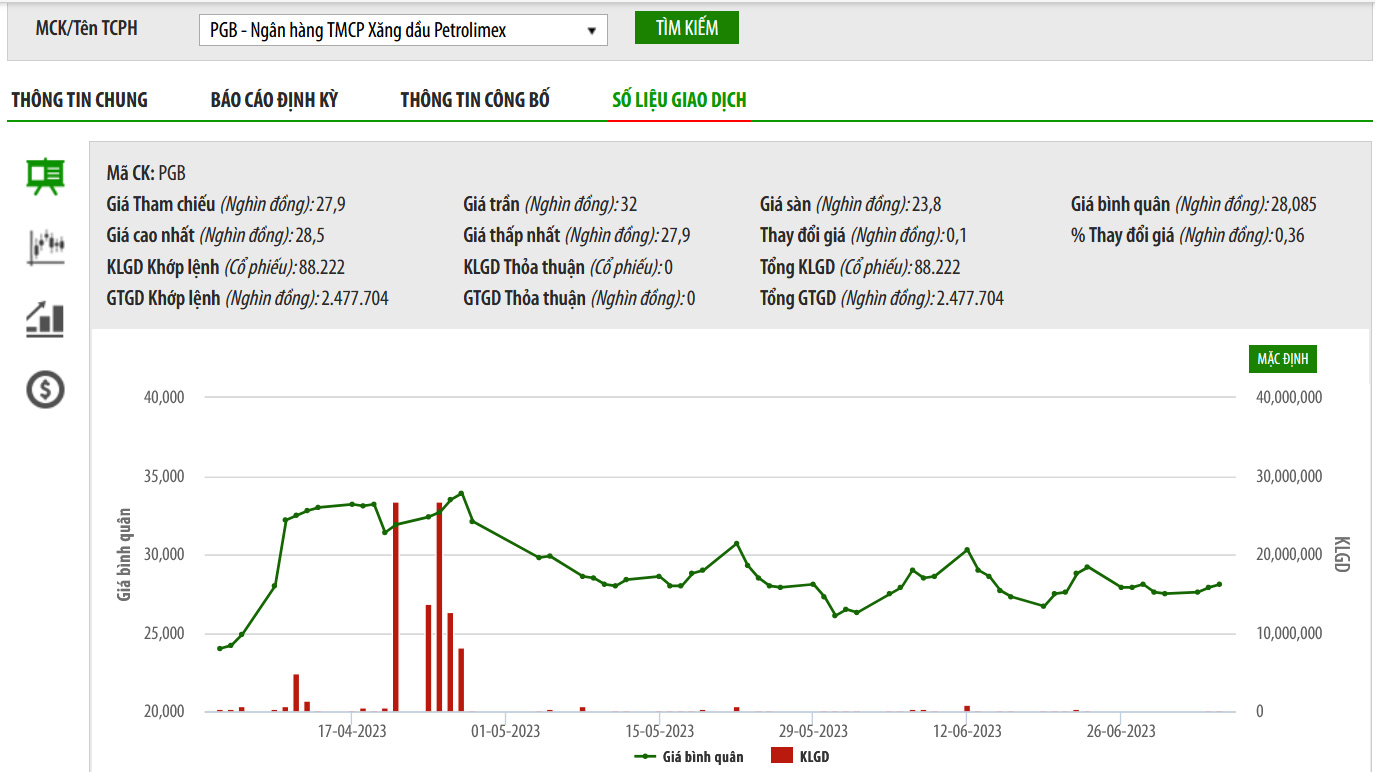Click the green line peak above 12-06-2023
This screenshot has height=772, width=1375.
[x=967, y=549]
